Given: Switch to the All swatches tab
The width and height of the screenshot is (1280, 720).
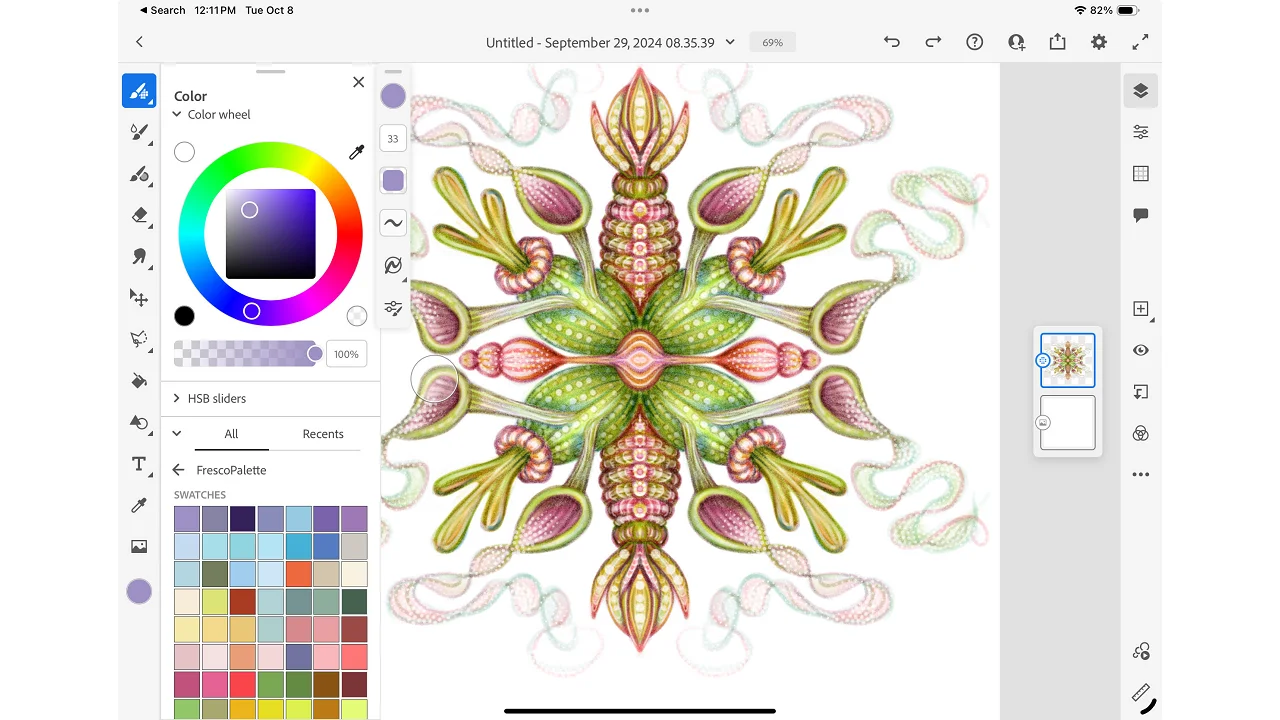Looking at the screenshot, I should tap(231, 434).
